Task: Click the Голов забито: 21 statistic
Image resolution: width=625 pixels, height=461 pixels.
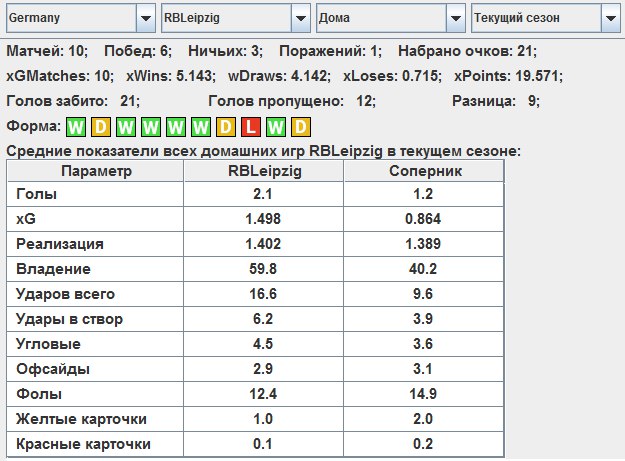Action: (x=73, y=101)
